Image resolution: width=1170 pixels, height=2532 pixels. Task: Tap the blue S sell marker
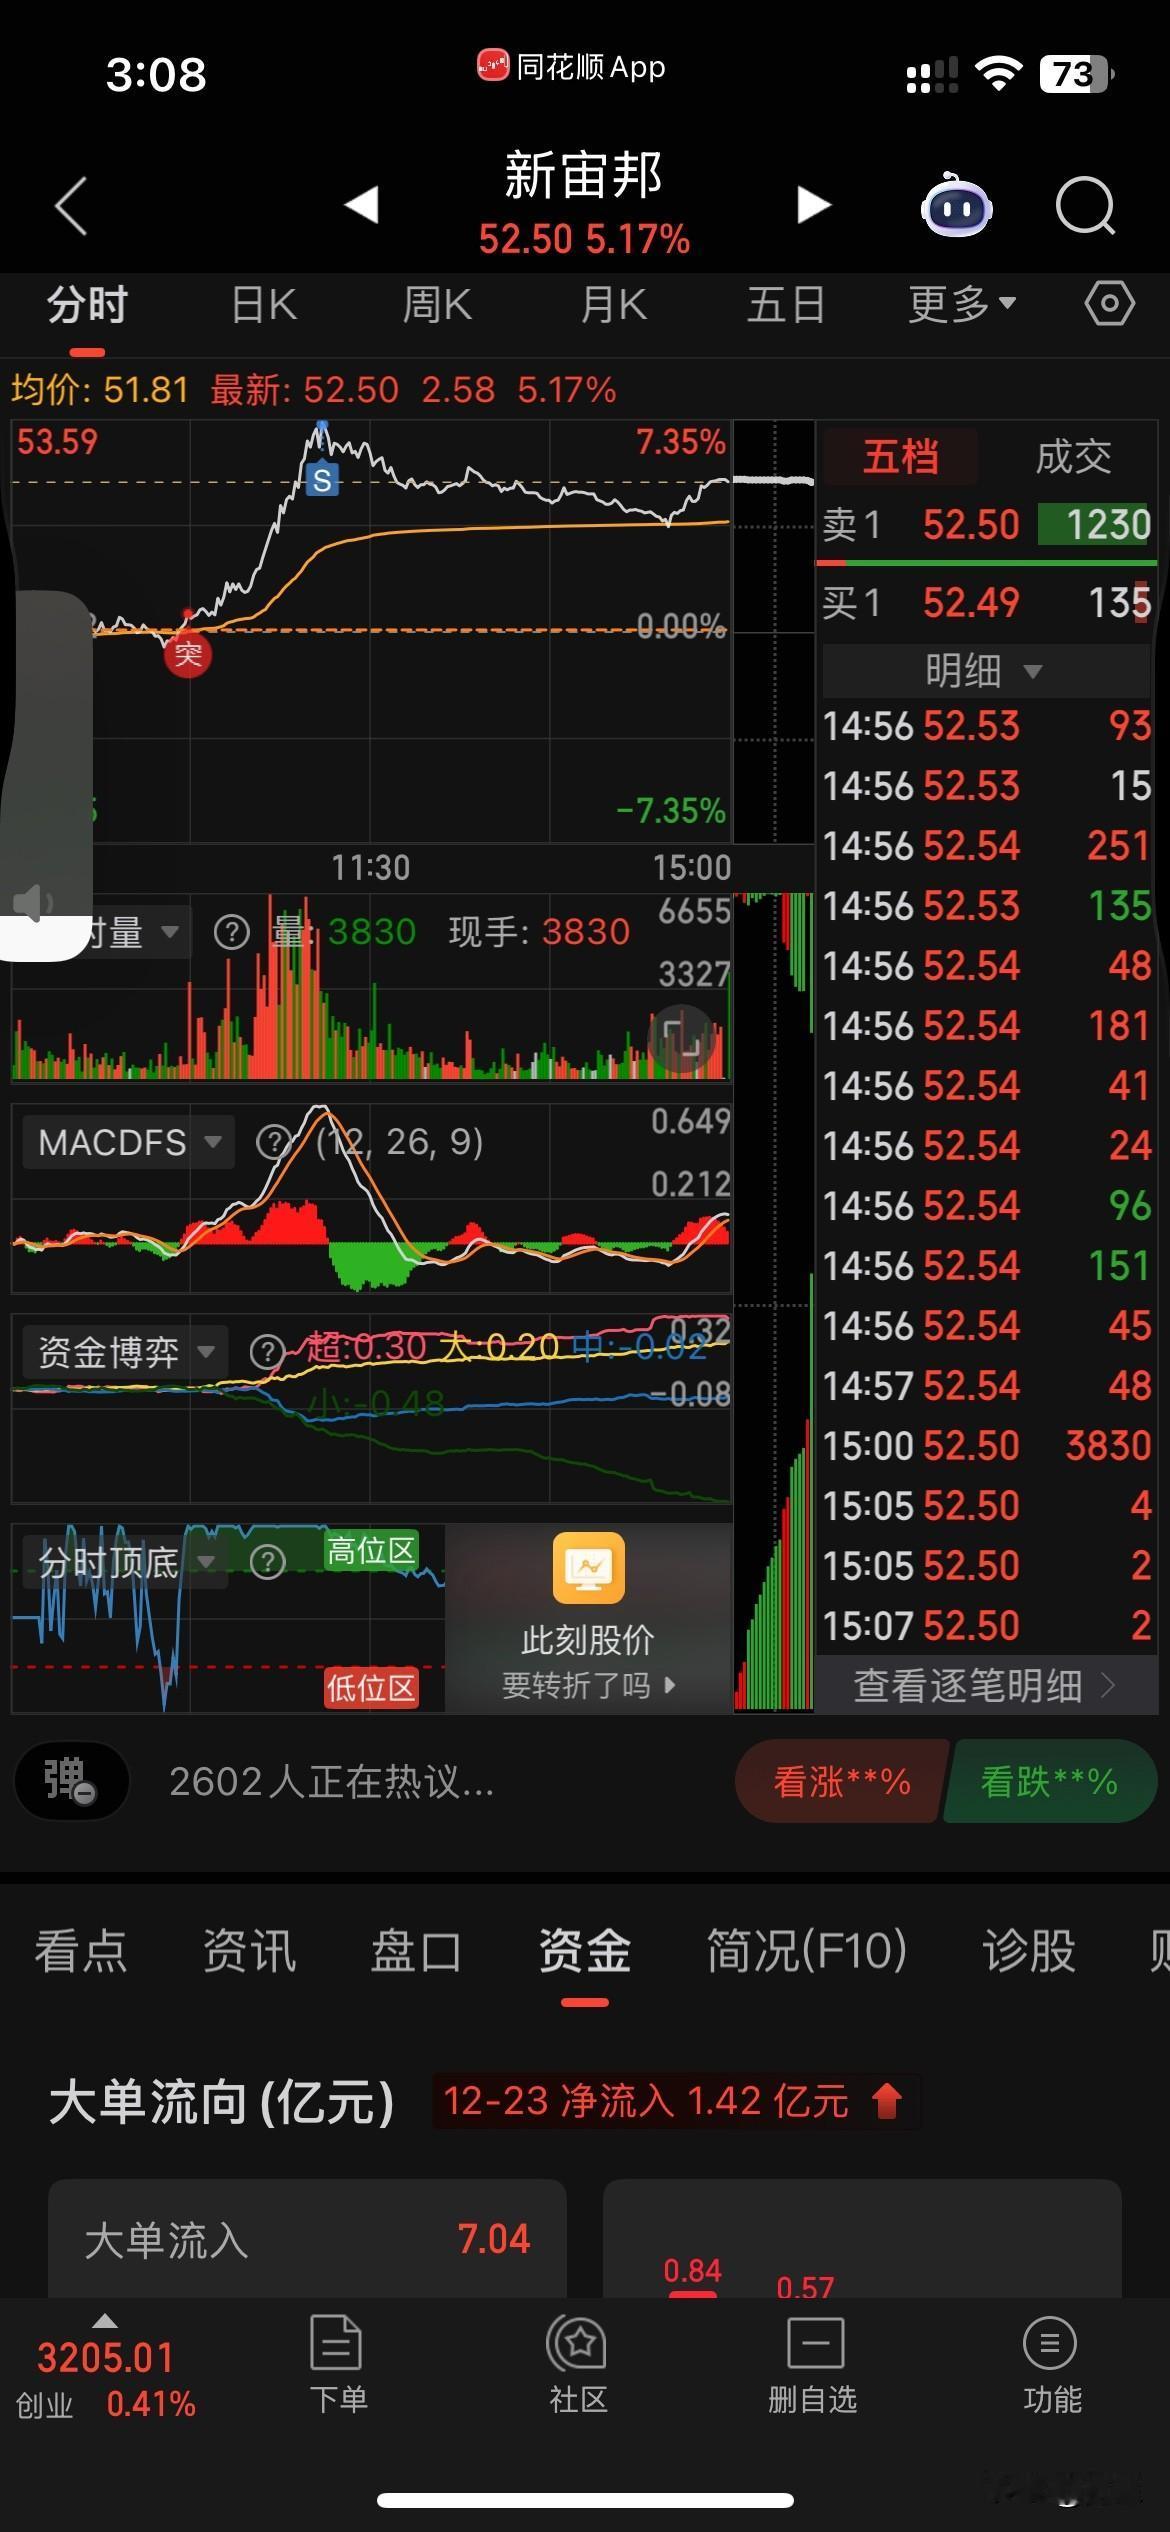[322, 481]
